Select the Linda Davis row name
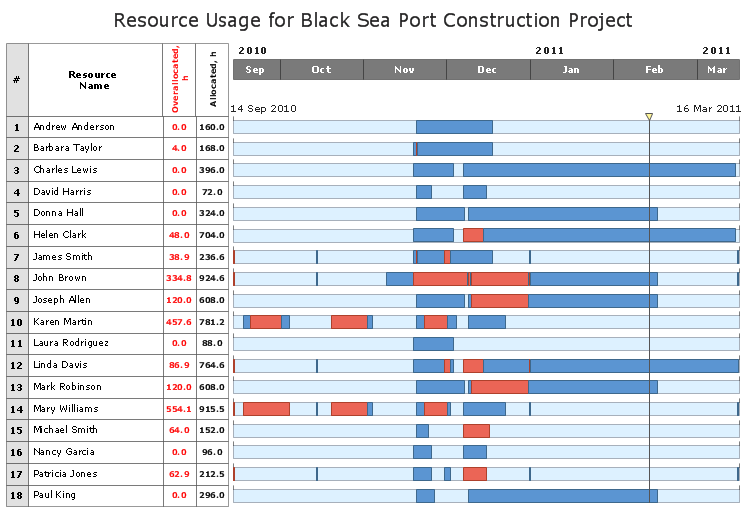Viewport: 747px width, 510px height. pyautogui.click(x=61, y=365)
